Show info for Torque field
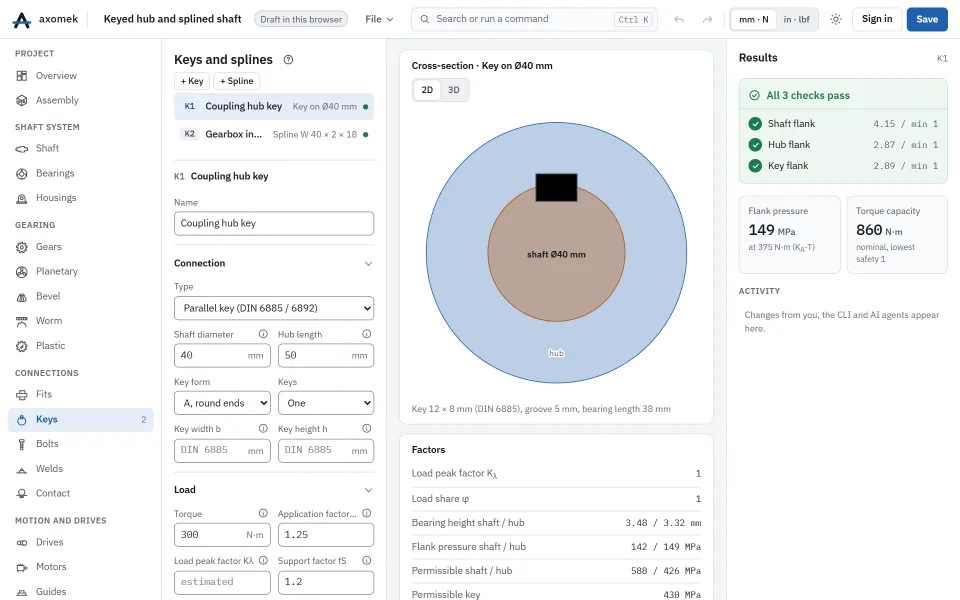The width and height of the screenshot is (960, 600). [x=263, y=514]
